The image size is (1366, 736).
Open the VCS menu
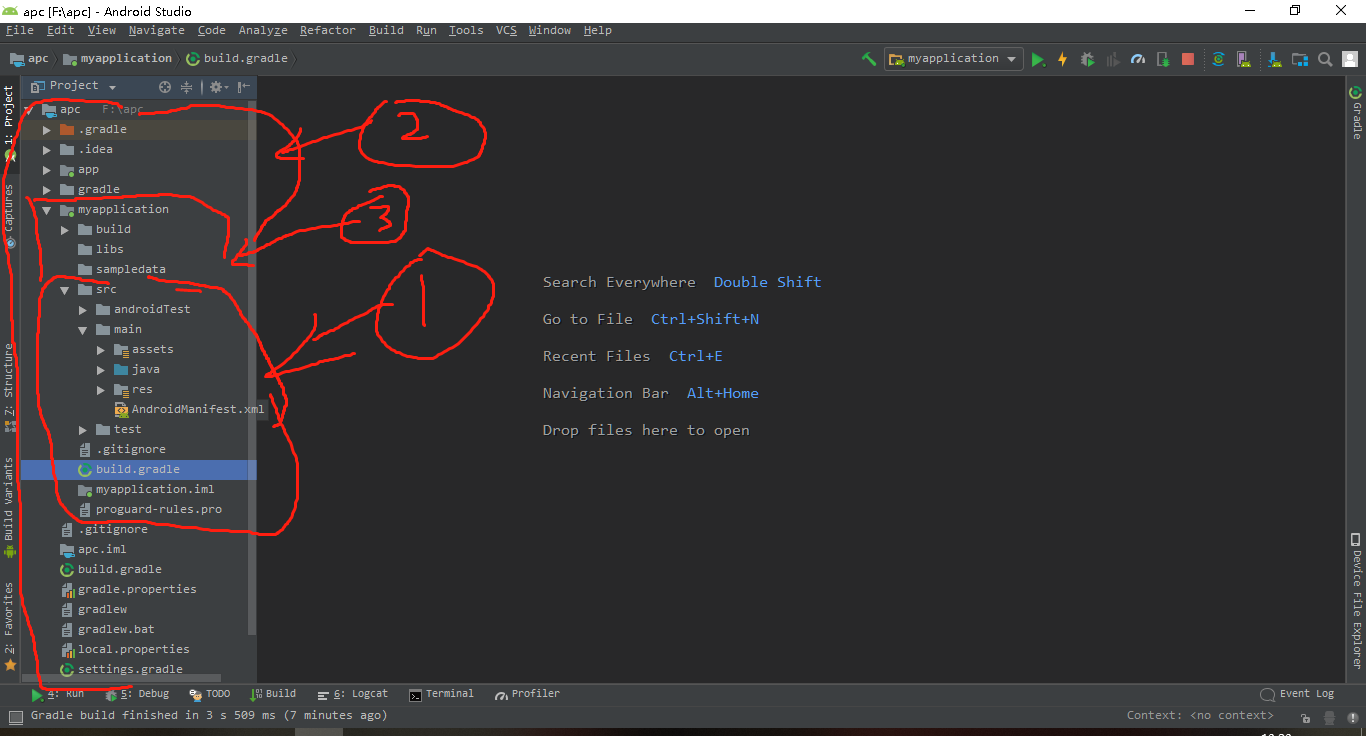(506, 31)
